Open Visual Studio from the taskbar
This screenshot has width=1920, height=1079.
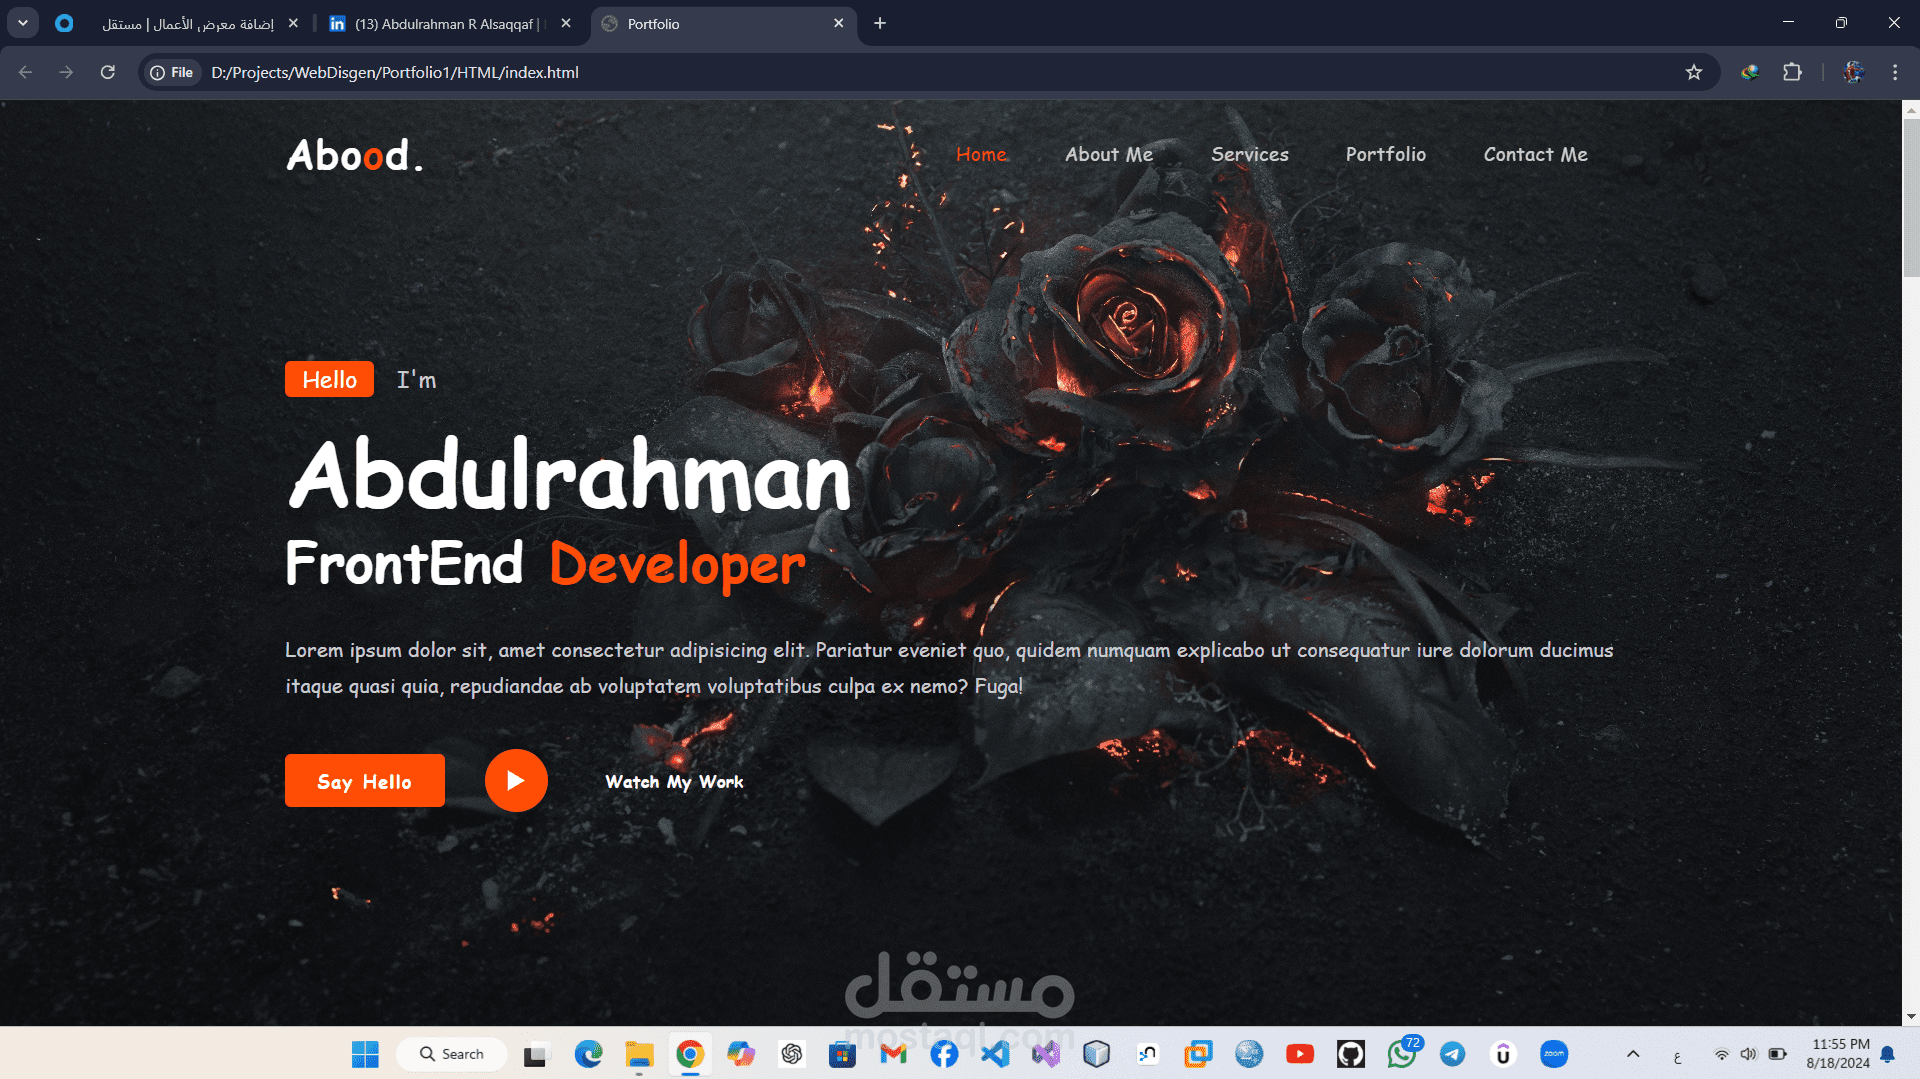pyautogui.click(x=1046, y=1054)
